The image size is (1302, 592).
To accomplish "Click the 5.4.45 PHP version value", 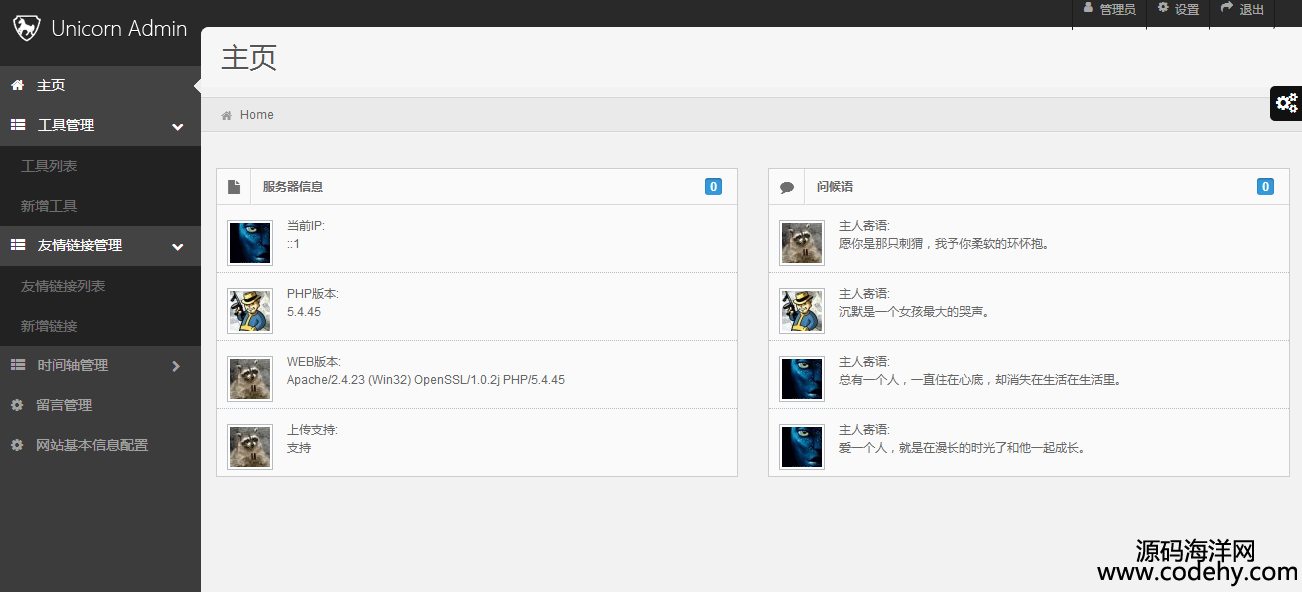I will click(x=304, y=312).
